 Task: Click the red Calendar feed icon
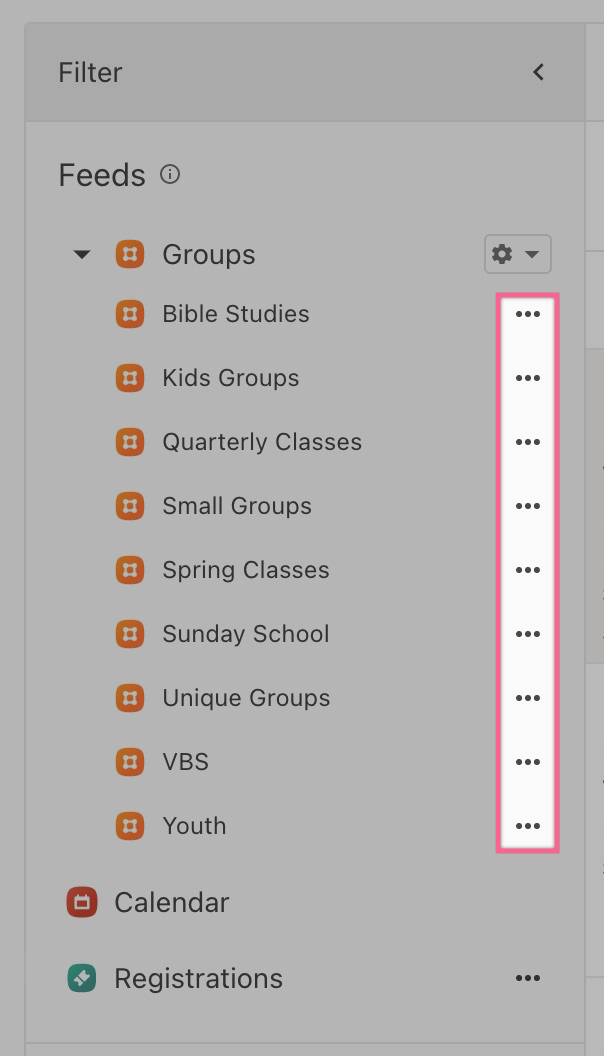pos(82,902)
